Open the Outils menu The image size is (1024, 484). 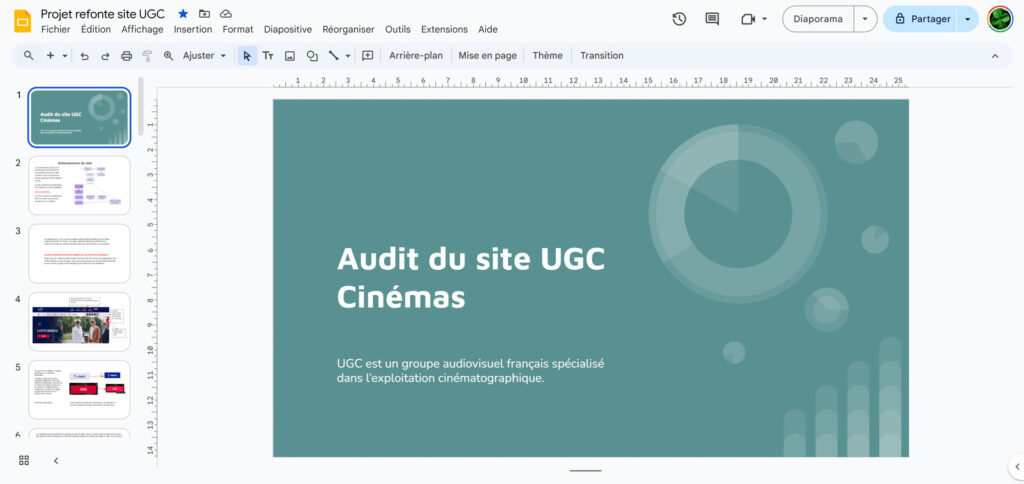[398, 29]
